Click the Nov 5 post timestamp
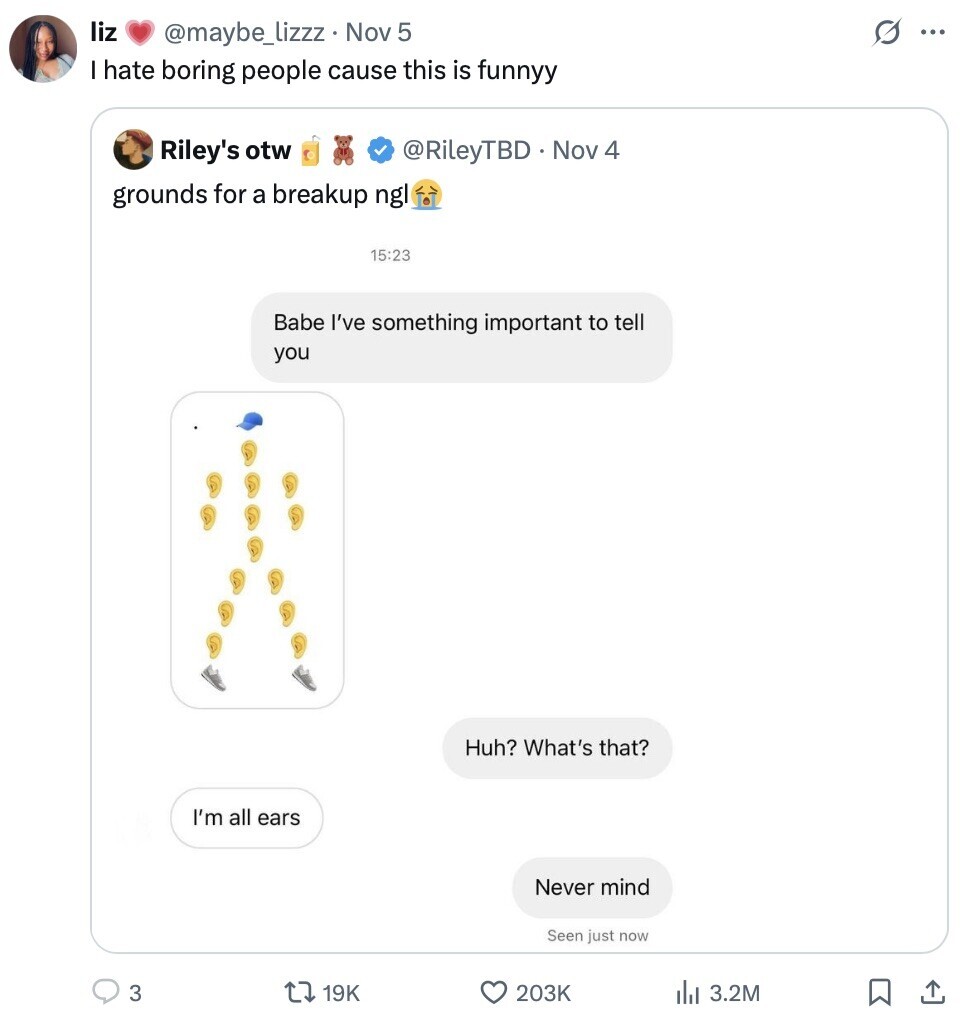The height and width of the screenshot is (1024, 970). (x=378, y=33)
